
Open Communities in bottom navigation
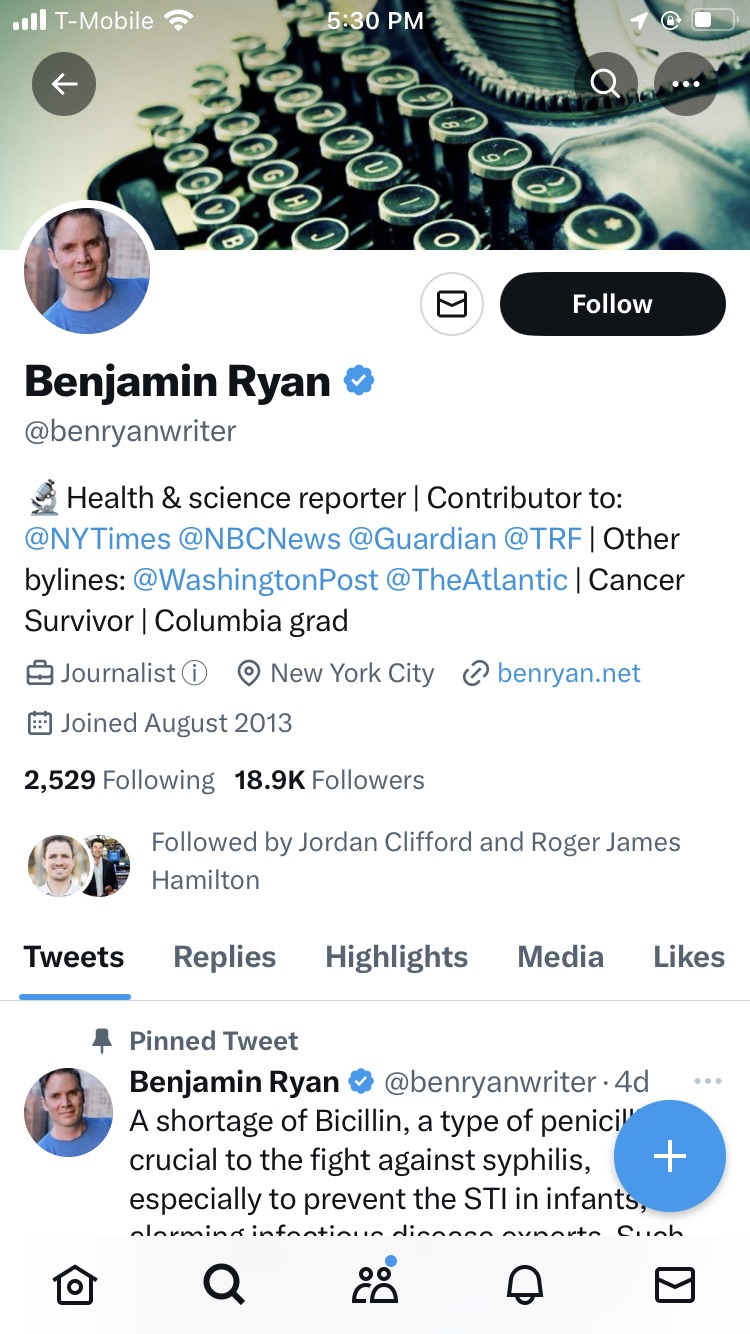coord(375,1284)
